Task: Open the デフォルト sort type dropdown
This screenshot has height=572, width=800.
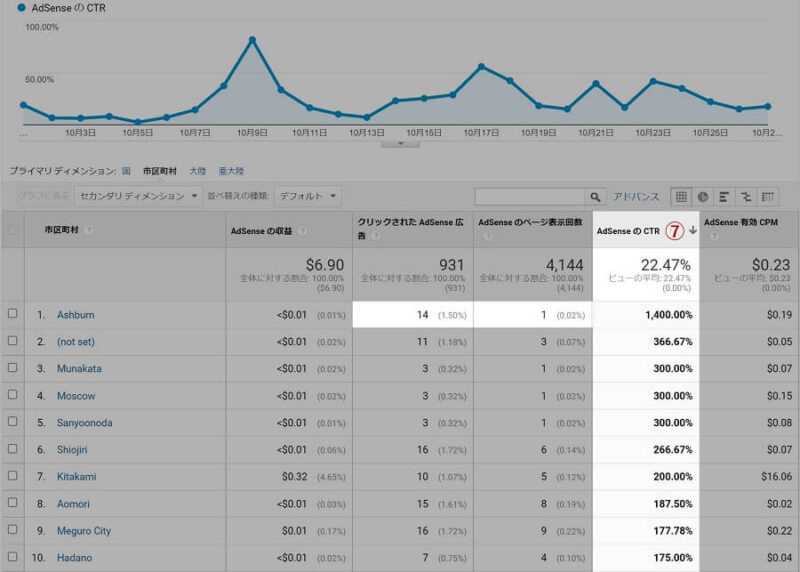Action: pos(308,196)
